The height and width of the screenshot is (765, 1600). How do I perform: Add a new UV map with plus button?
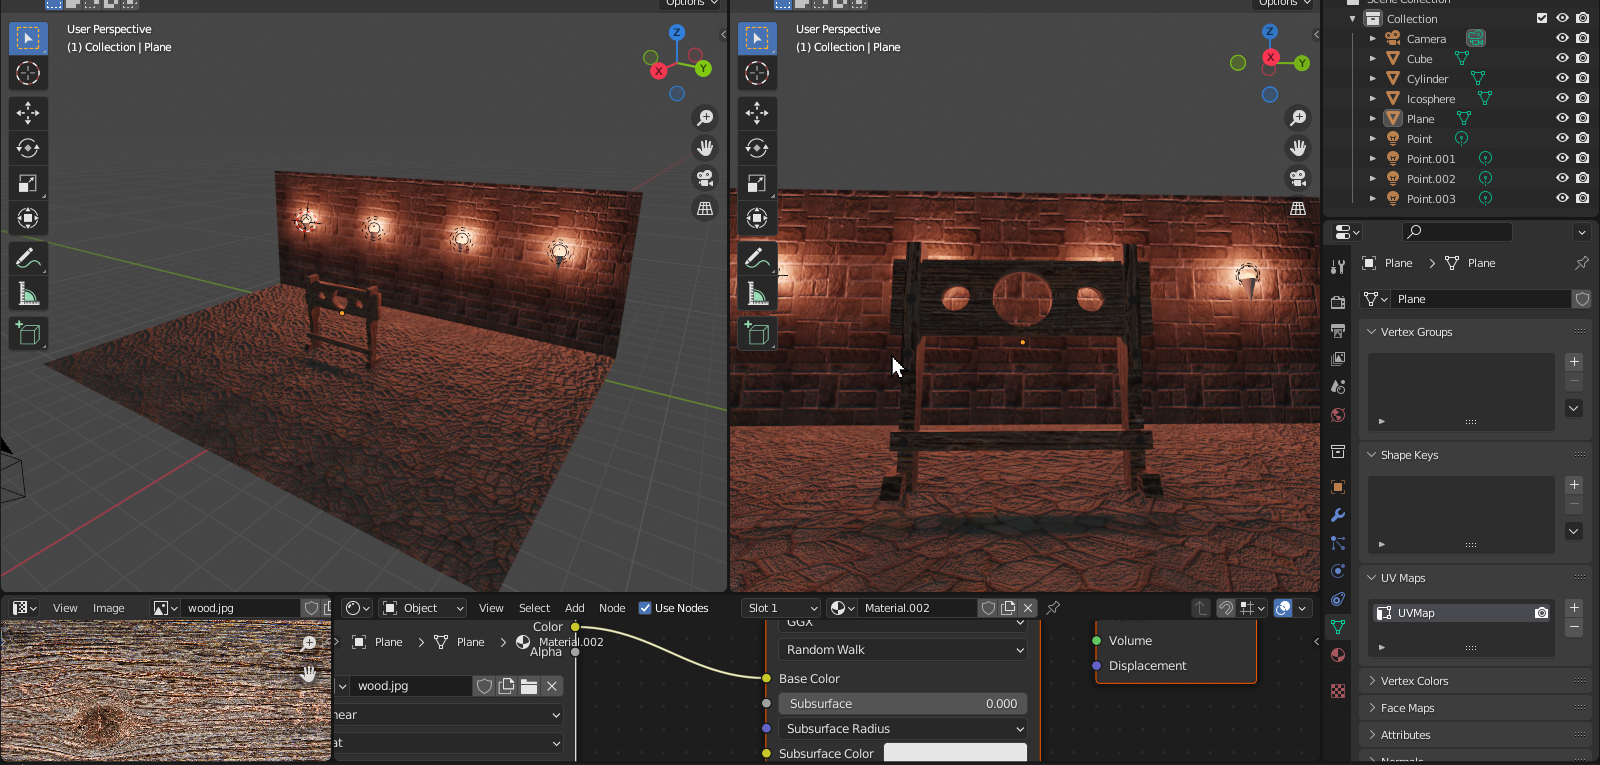(1574, 607)
